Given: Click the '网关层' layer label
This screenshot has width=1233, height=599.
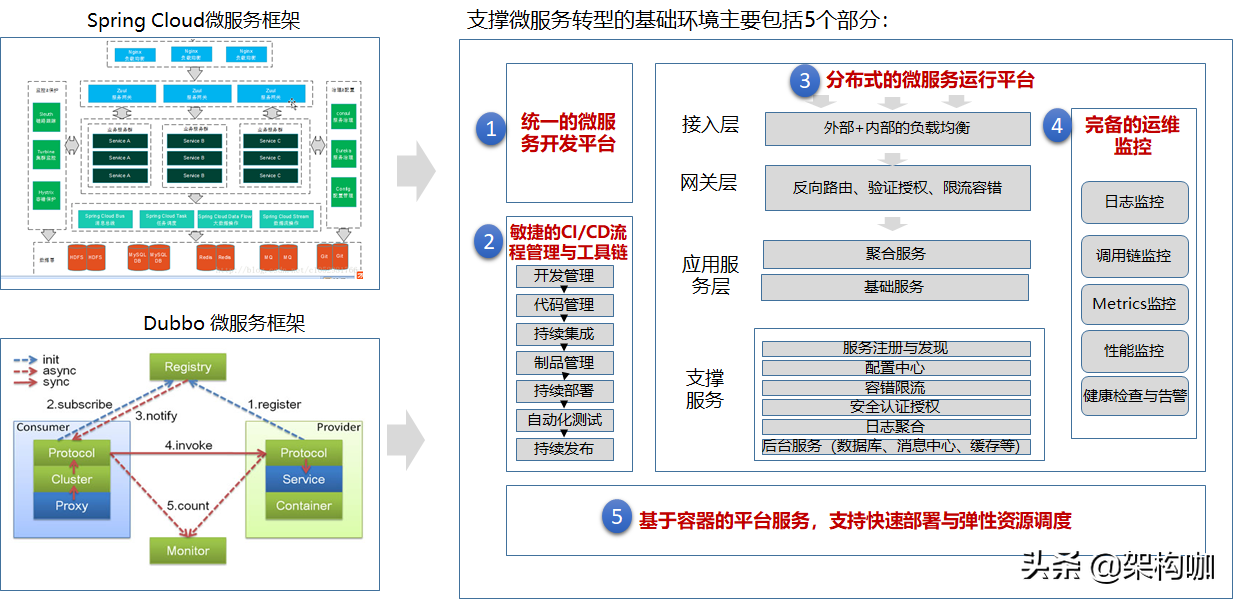Looking at the screenshot, I should point(709,183).
